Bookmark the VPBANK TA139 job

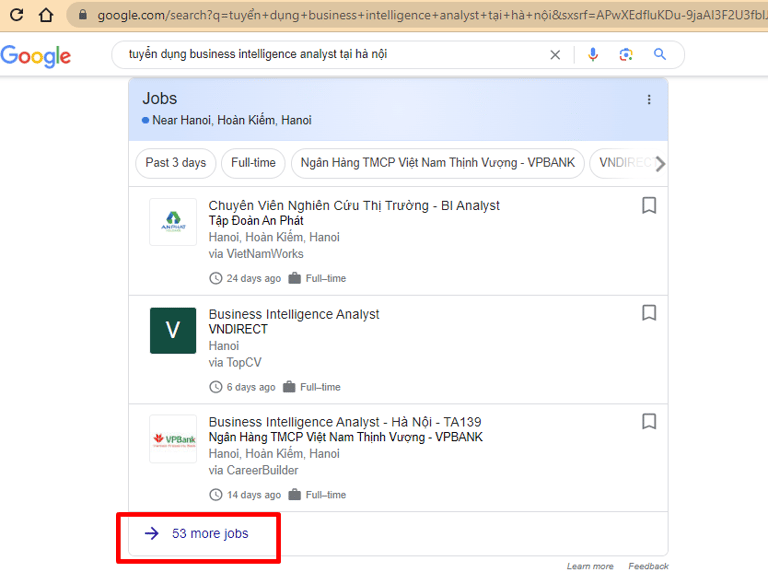click(x=649, y=421)
